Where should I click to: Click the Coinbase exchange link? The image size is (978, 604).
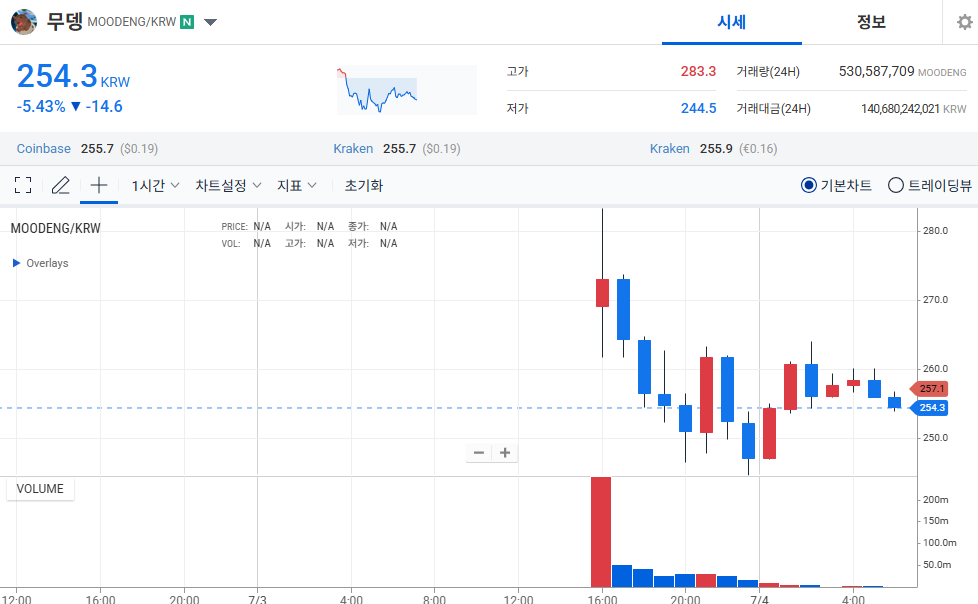pos(44,149)
